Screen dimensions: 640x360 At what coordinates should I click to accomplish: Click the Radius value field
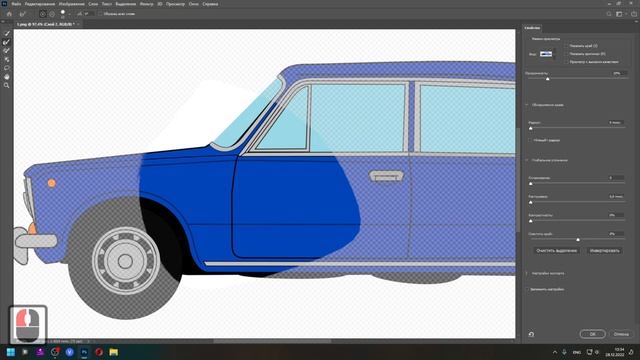tap(616, 122)
